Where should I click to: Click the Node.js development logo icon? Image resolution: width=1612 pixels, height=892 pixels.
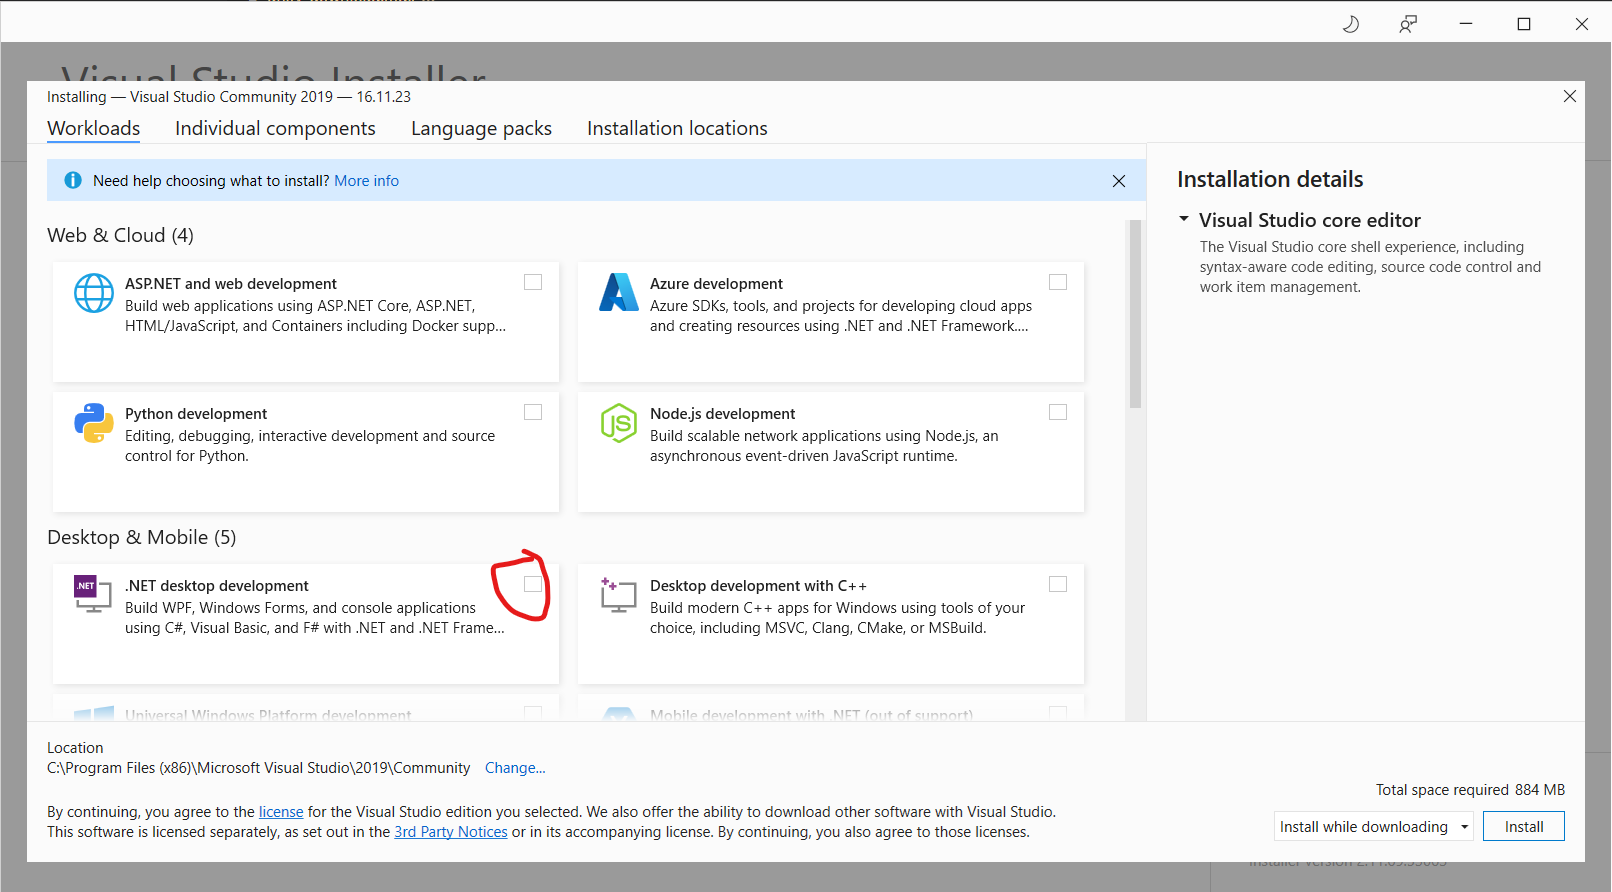tap(619, 423)
